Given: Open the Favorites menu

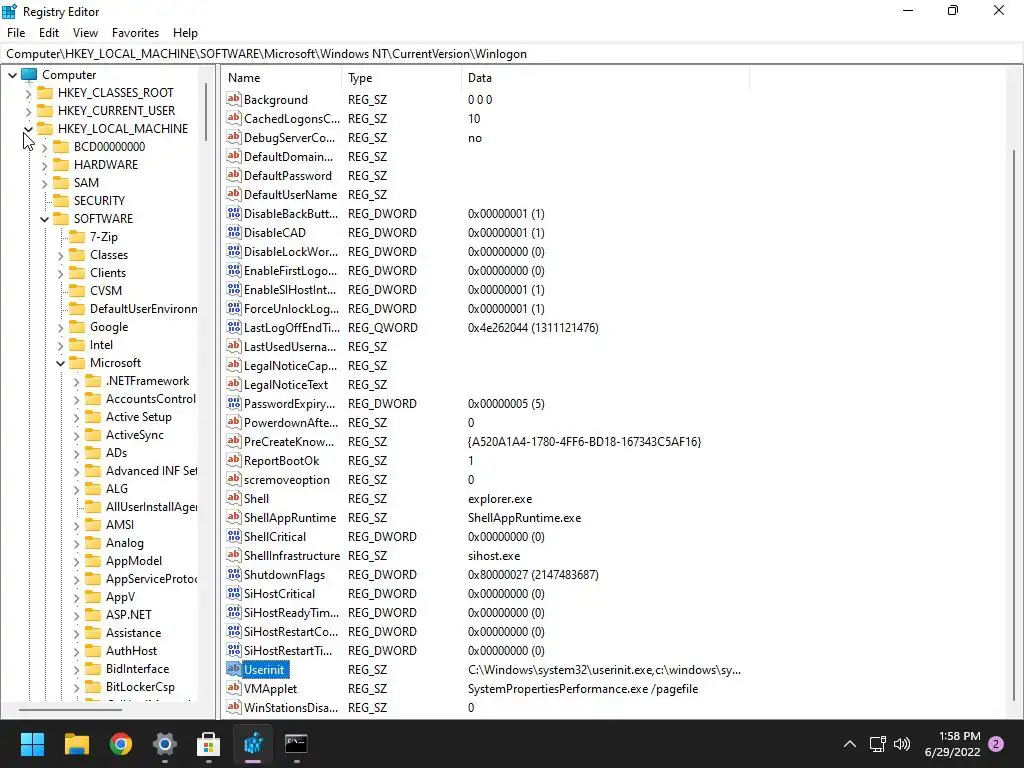Looking at the screenshot, I should [135, 33].
